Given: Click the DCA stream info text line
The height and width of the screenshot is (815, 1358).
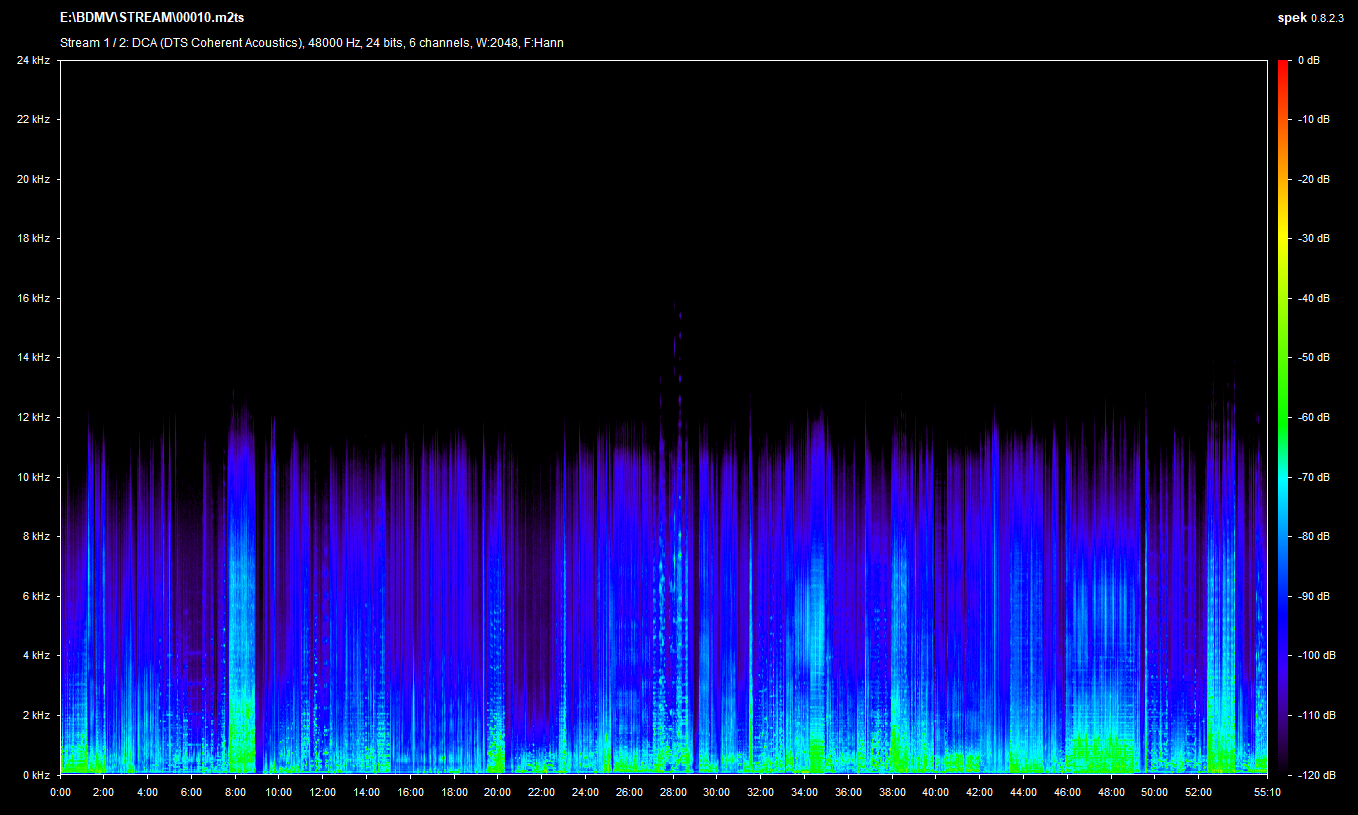Looking at the screenshot, I should 311,43.
